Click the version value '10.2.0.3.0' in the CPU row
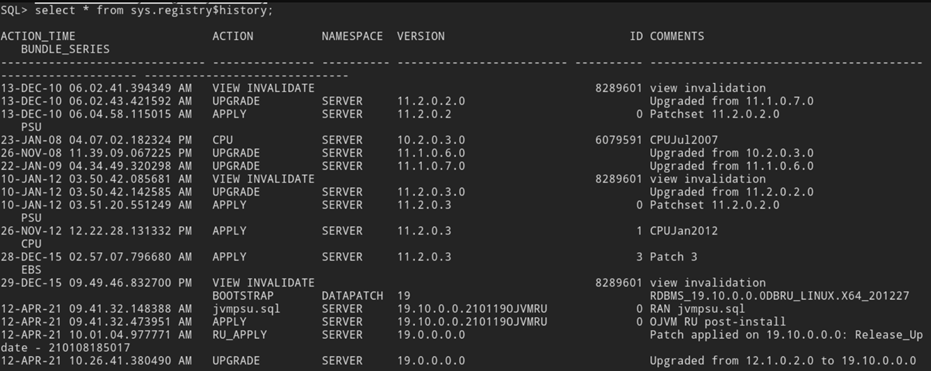931x371 pixels. [431, 141]
